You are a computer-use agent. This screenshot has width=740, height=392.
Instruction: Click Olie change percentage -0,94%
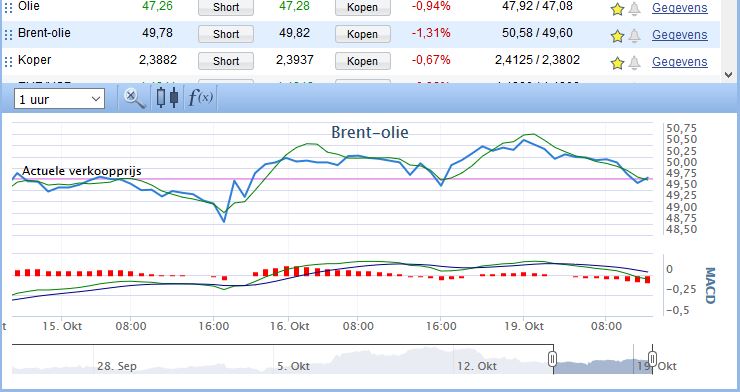pyautogui.click(x=431, y=6)
